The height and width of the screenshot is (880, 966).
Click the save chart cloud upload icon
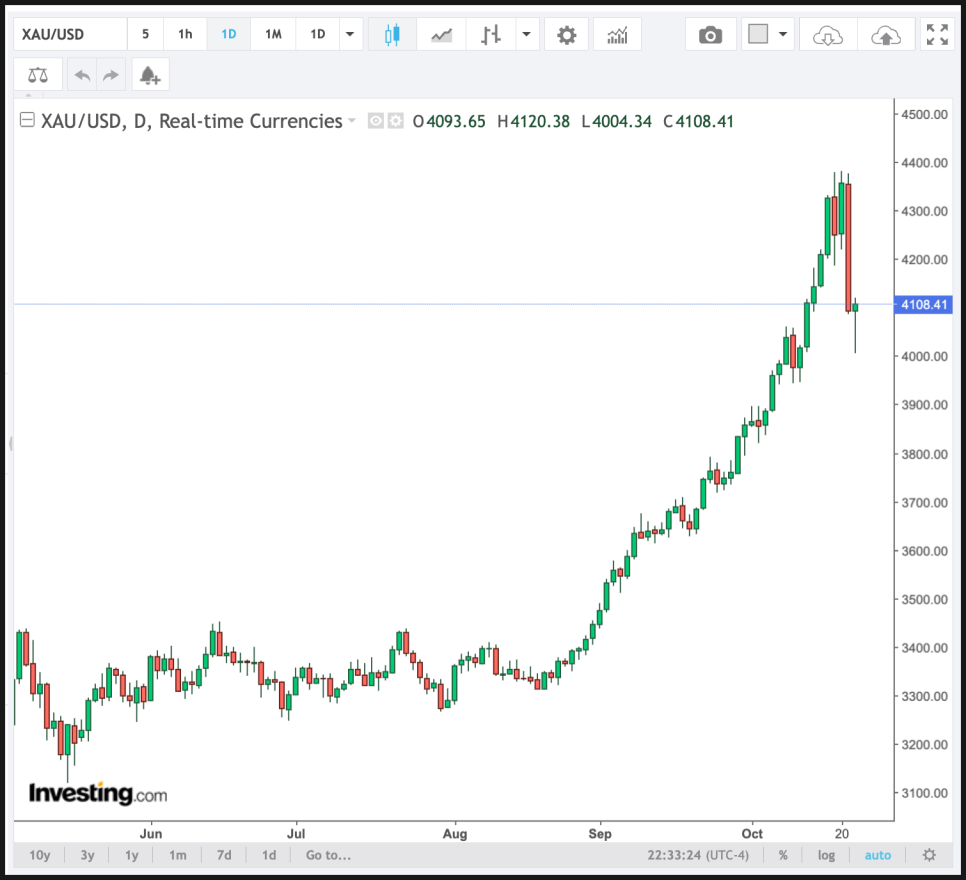point(885,35)
